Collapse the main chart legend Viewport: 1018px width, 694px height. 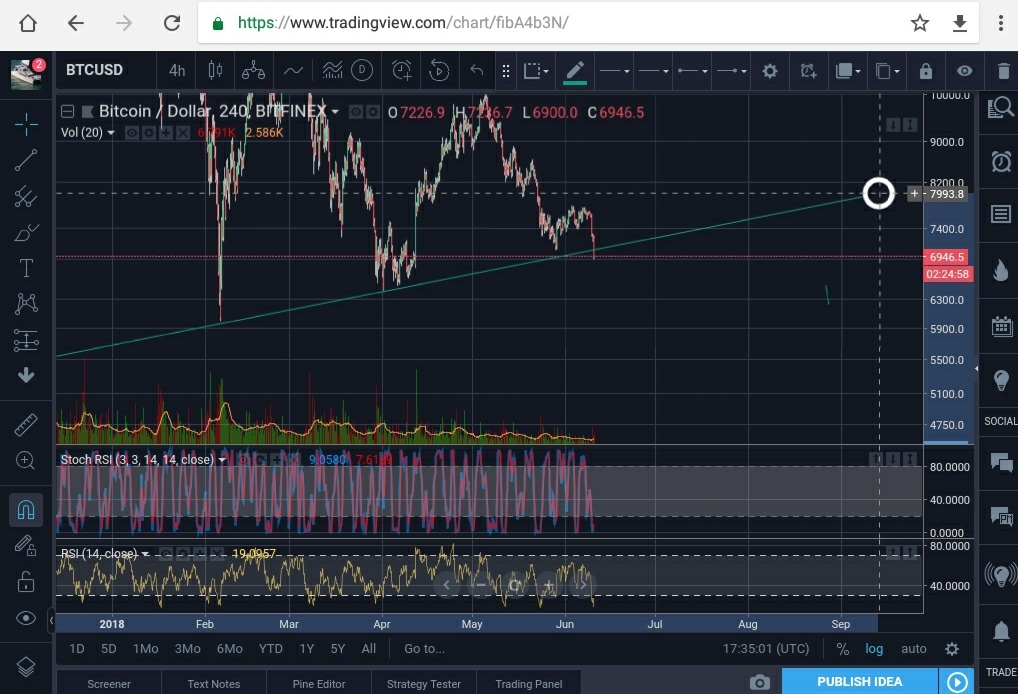[68, 112]
